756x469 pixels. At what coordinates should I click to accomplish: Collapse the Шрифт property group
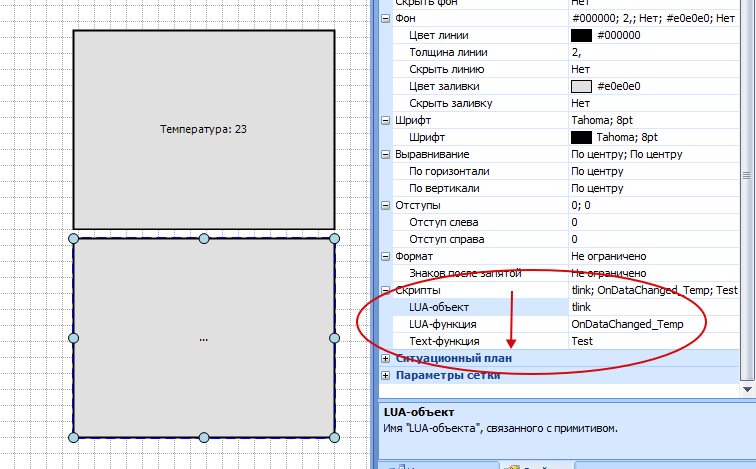(x=386, y=120)
